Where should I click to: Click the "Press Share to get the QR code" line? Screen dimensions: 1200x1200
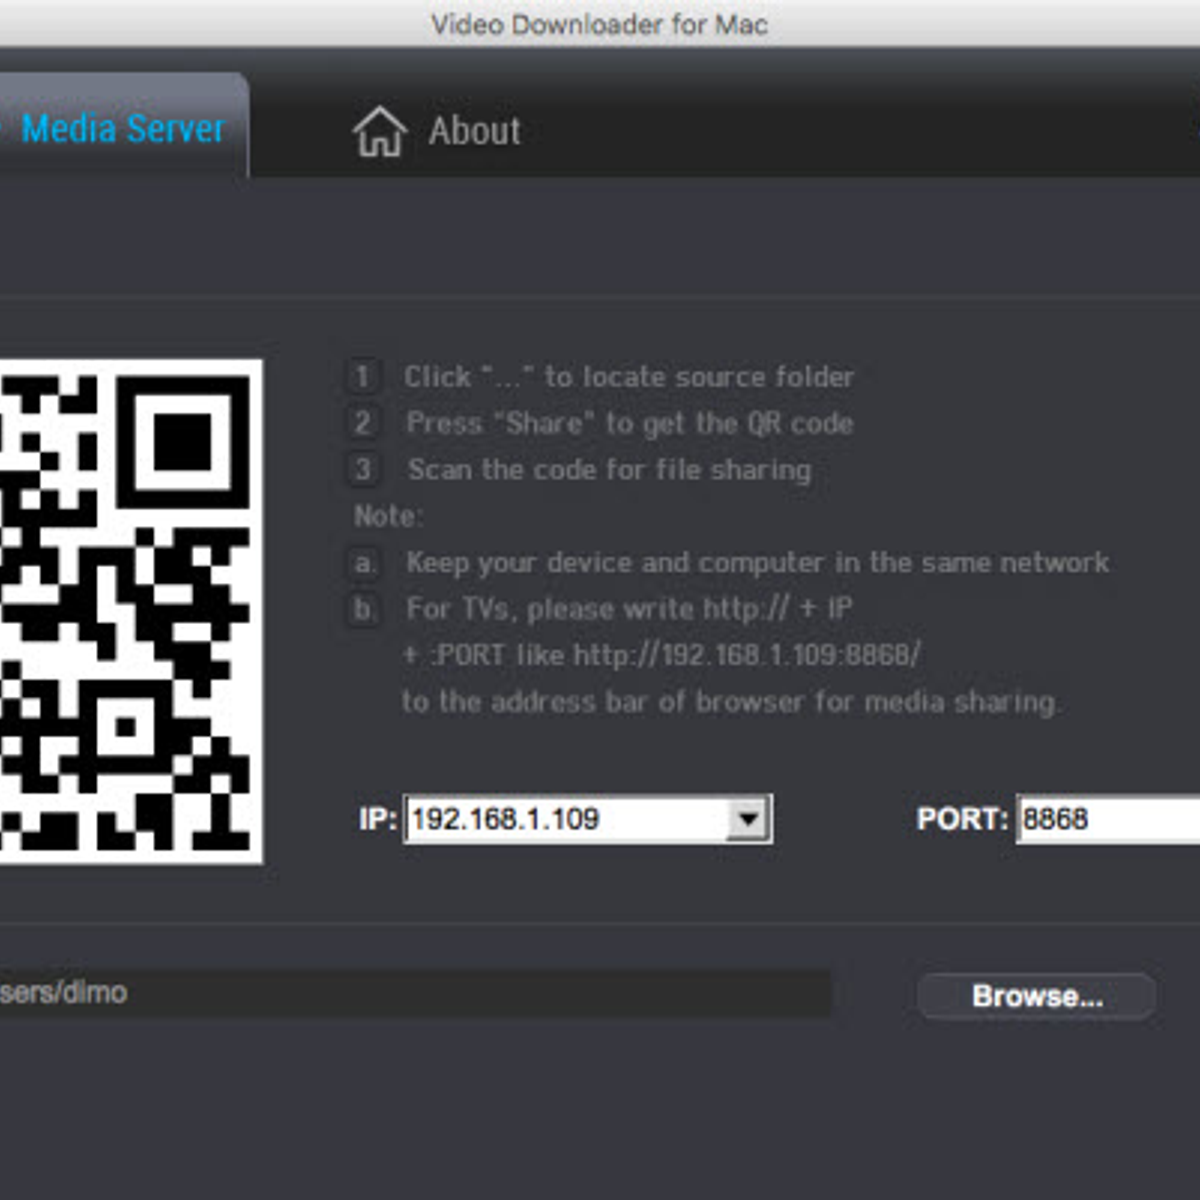pyautogui.click(x=629, y=423)
